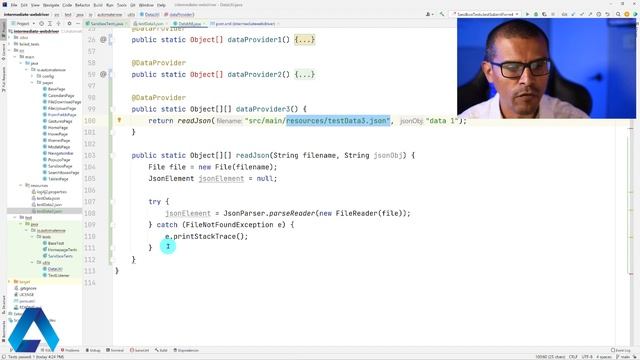Select HomepageTests class in tree
The height and width of the screenshot is (360, 640).
pyautogui.click(x=62, y=250)
